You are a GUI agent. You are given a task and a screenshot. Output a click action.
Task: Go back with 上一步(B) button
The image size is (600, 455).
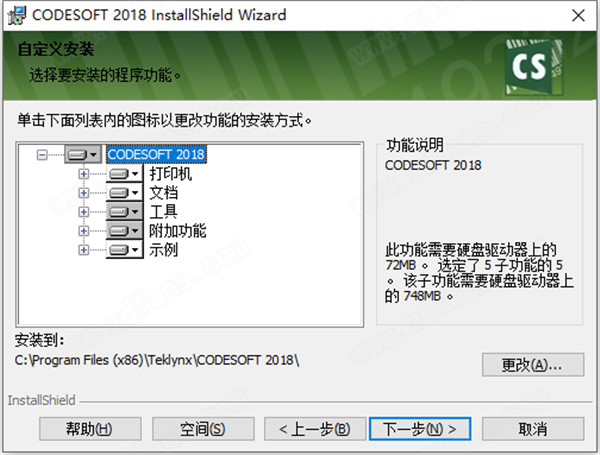[315, 429]
